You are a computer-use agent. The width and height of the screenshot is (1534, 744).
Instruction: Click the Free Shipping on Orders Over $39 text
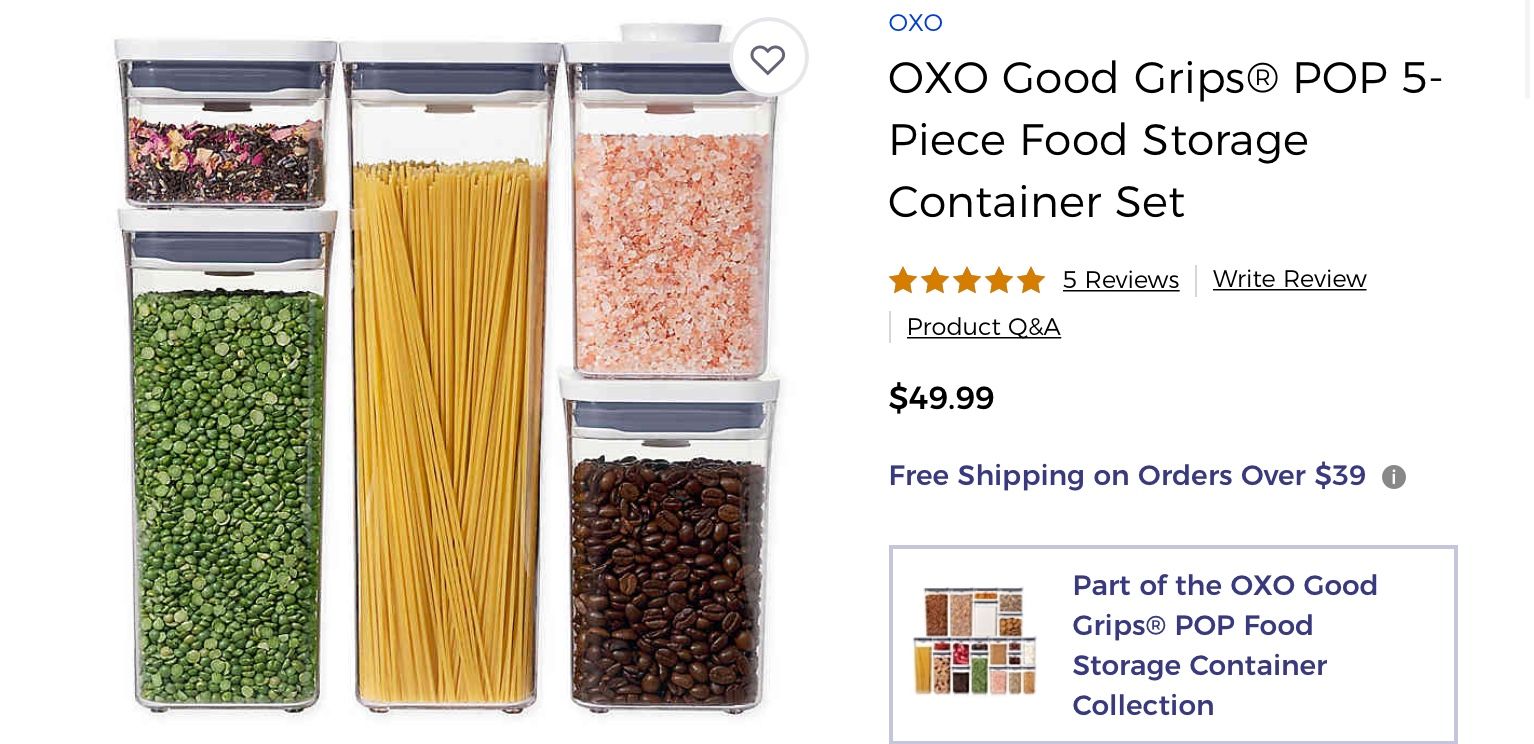pos(1127,476)
